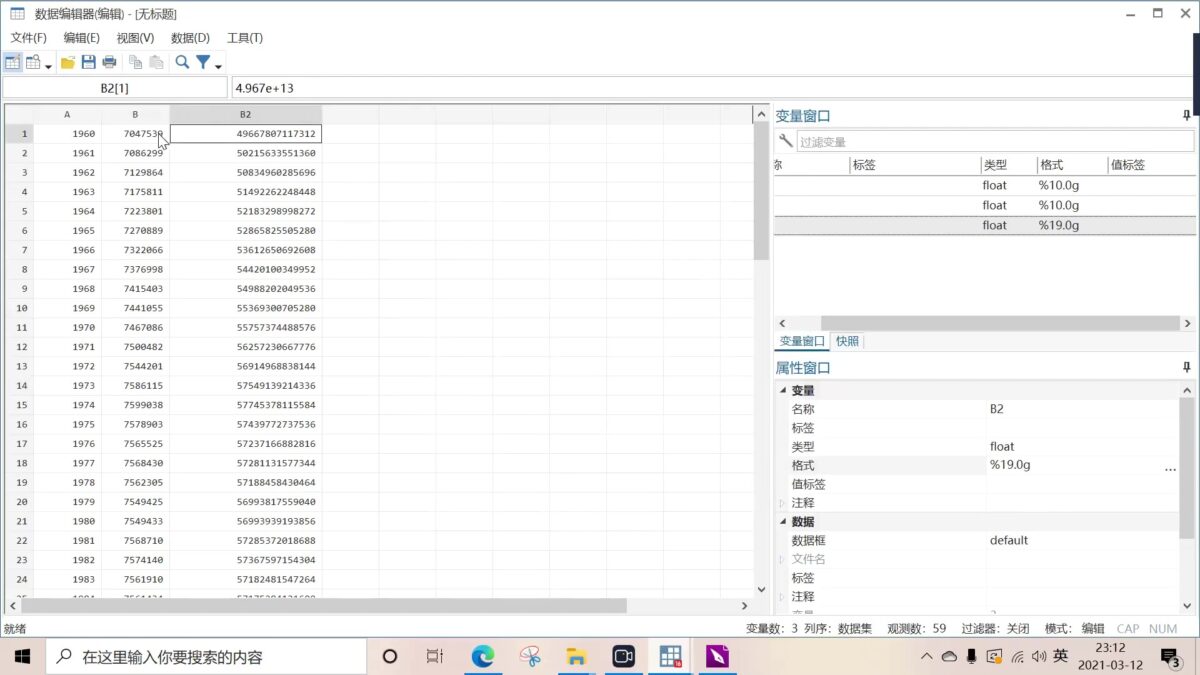
Task: Open Cortana circle icon on taskbar
Action: (390, 657)
